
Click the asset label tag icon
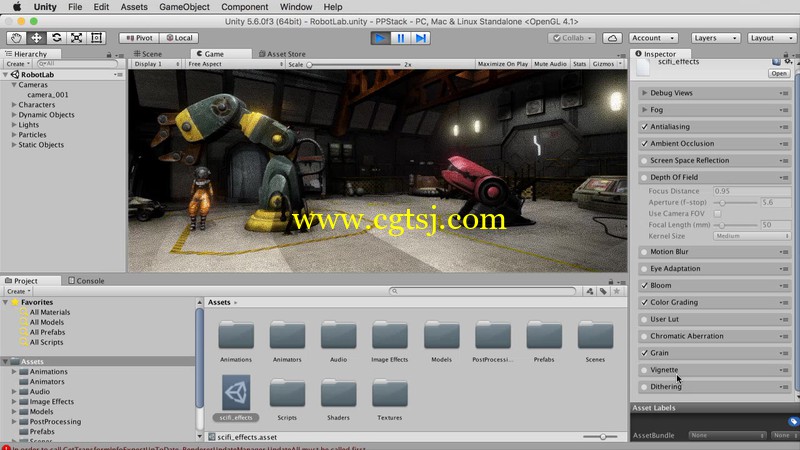coord(792,421)
